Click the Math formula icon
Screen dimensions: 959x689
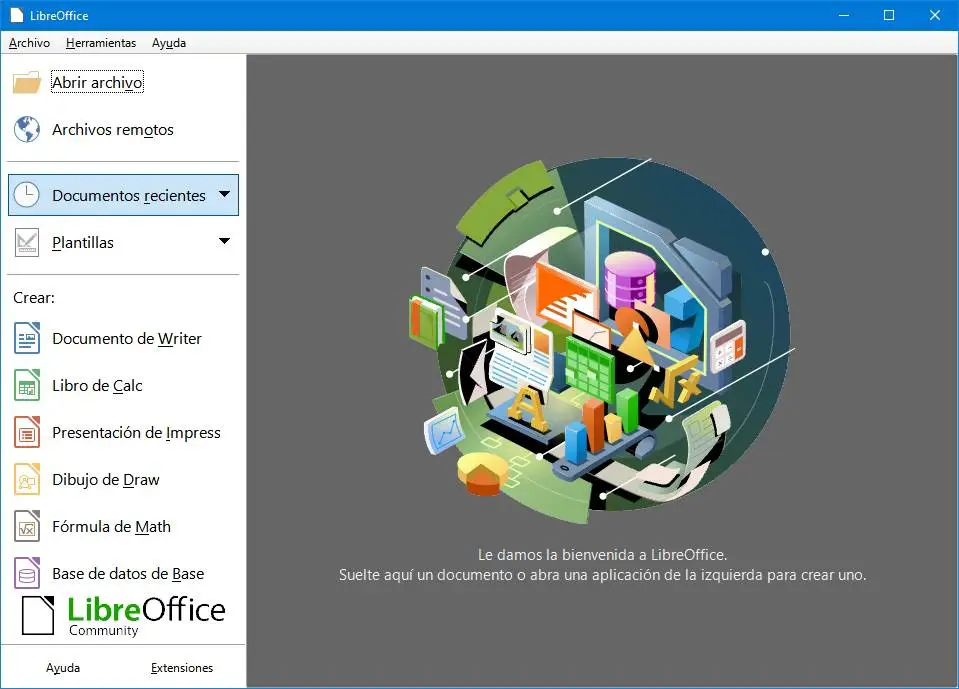click(27, 526)
